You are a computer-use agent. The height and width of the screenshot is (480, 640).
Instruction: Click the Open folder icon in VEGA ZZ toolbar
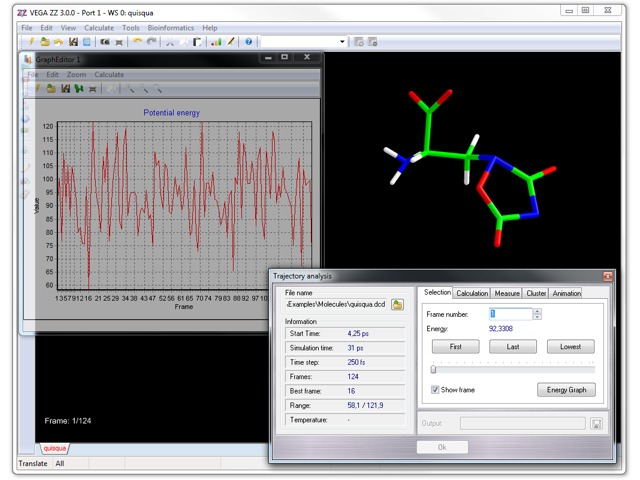[x=45, y=42]
